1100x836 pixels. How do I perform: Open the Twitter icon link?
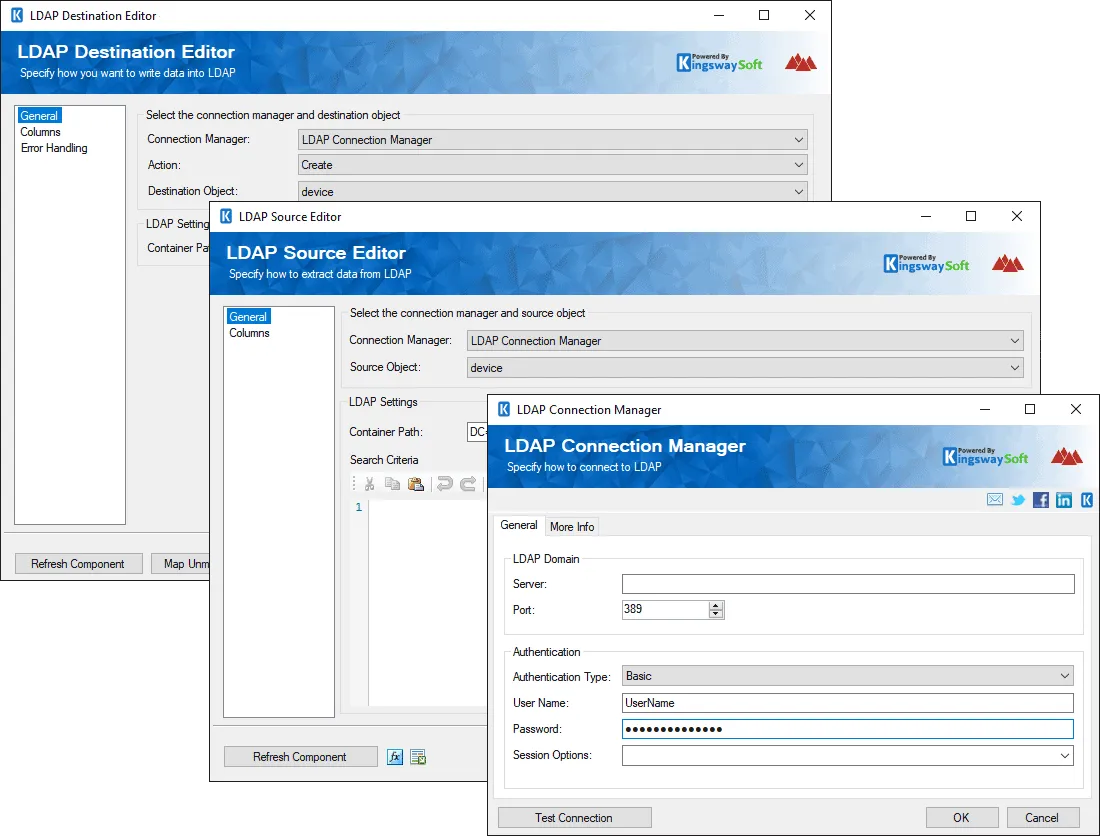pyautogui.click(x=1018, y=499)
